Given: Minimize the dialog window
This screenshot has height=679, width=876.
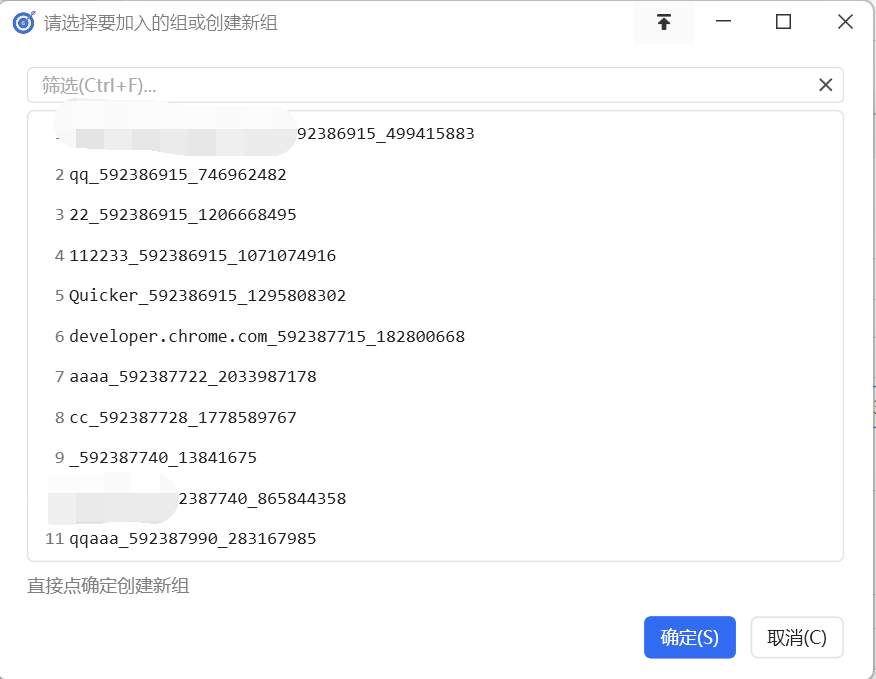Looking at the screenshot, I should coord(723,22).
